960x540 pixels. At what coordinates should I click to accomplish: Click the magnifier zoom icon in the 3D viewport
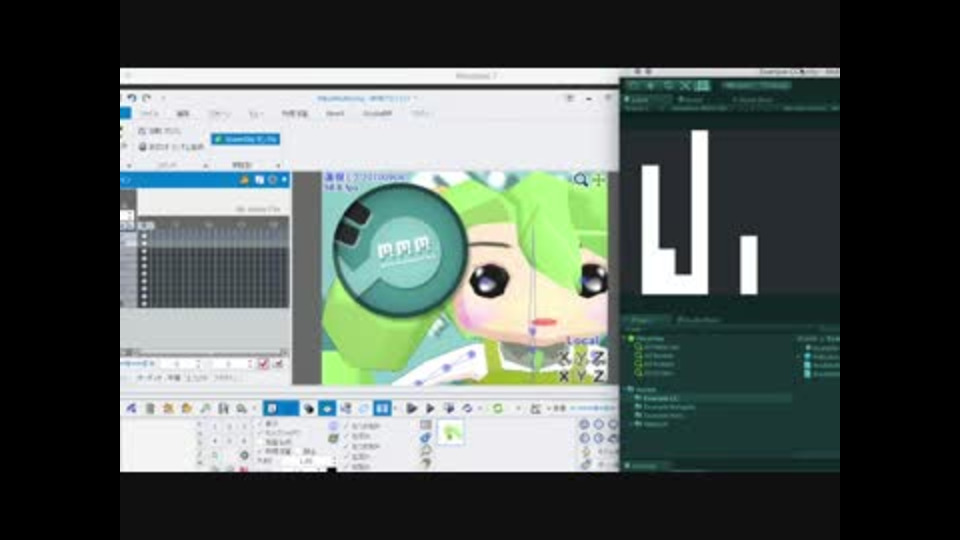click(580, 179)
